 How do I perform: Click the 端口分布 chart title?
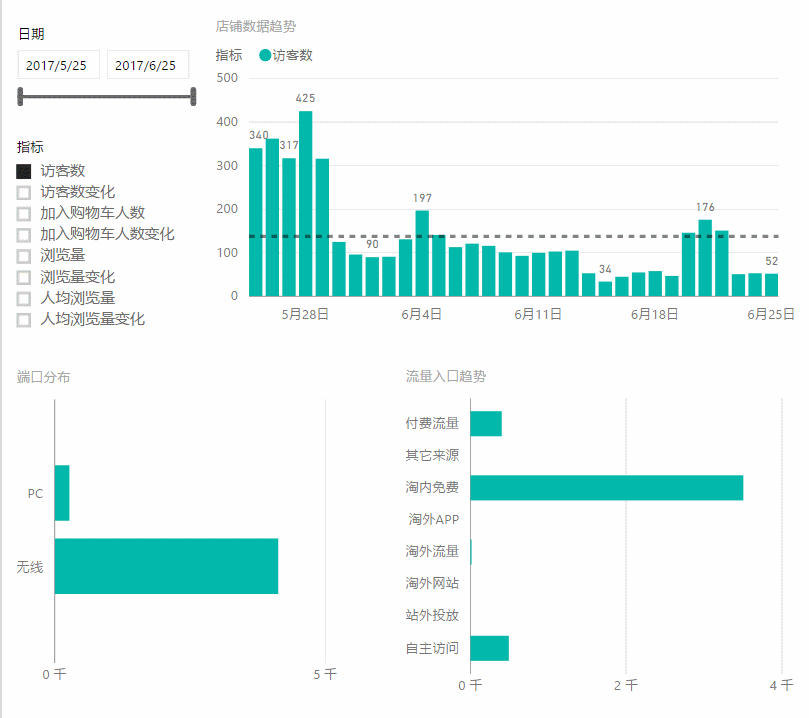43,377
